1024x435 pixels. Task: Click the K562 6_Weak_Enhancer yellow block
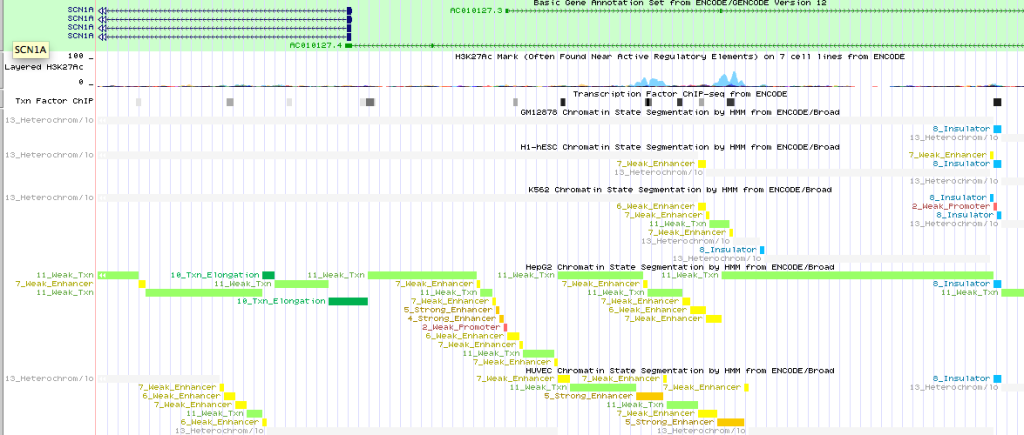click(x=702, y=206)
